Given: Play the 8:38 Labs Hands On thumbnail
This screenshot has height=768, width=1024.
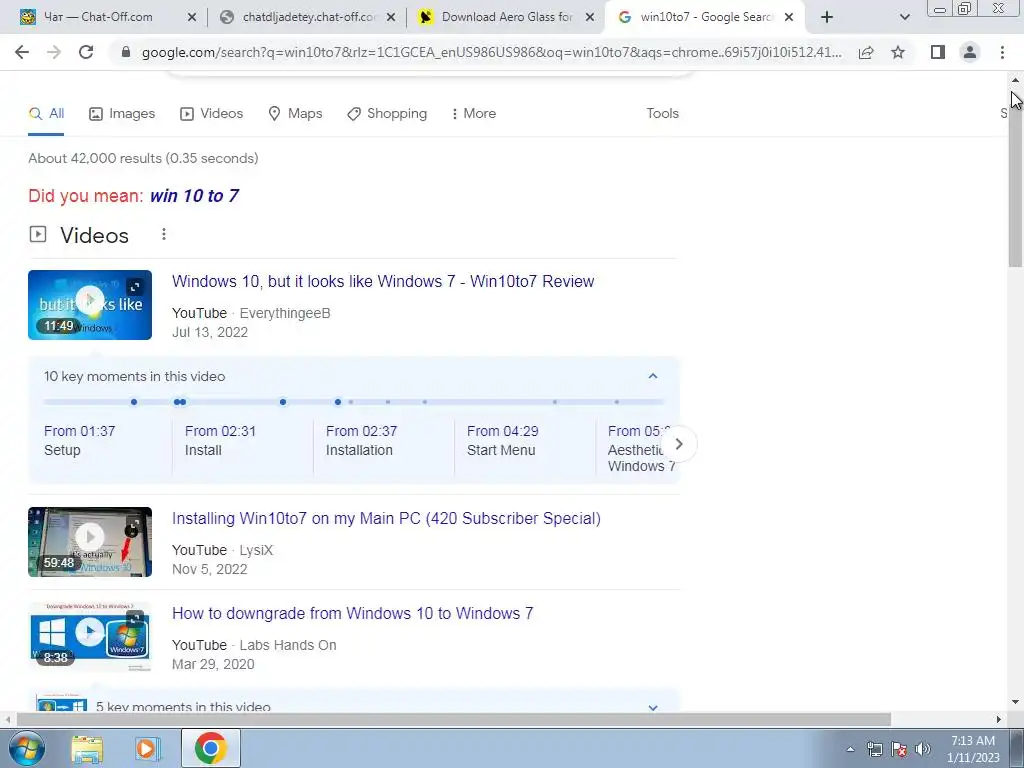Looking at the screenshot, I should click(x=90, y=637).
